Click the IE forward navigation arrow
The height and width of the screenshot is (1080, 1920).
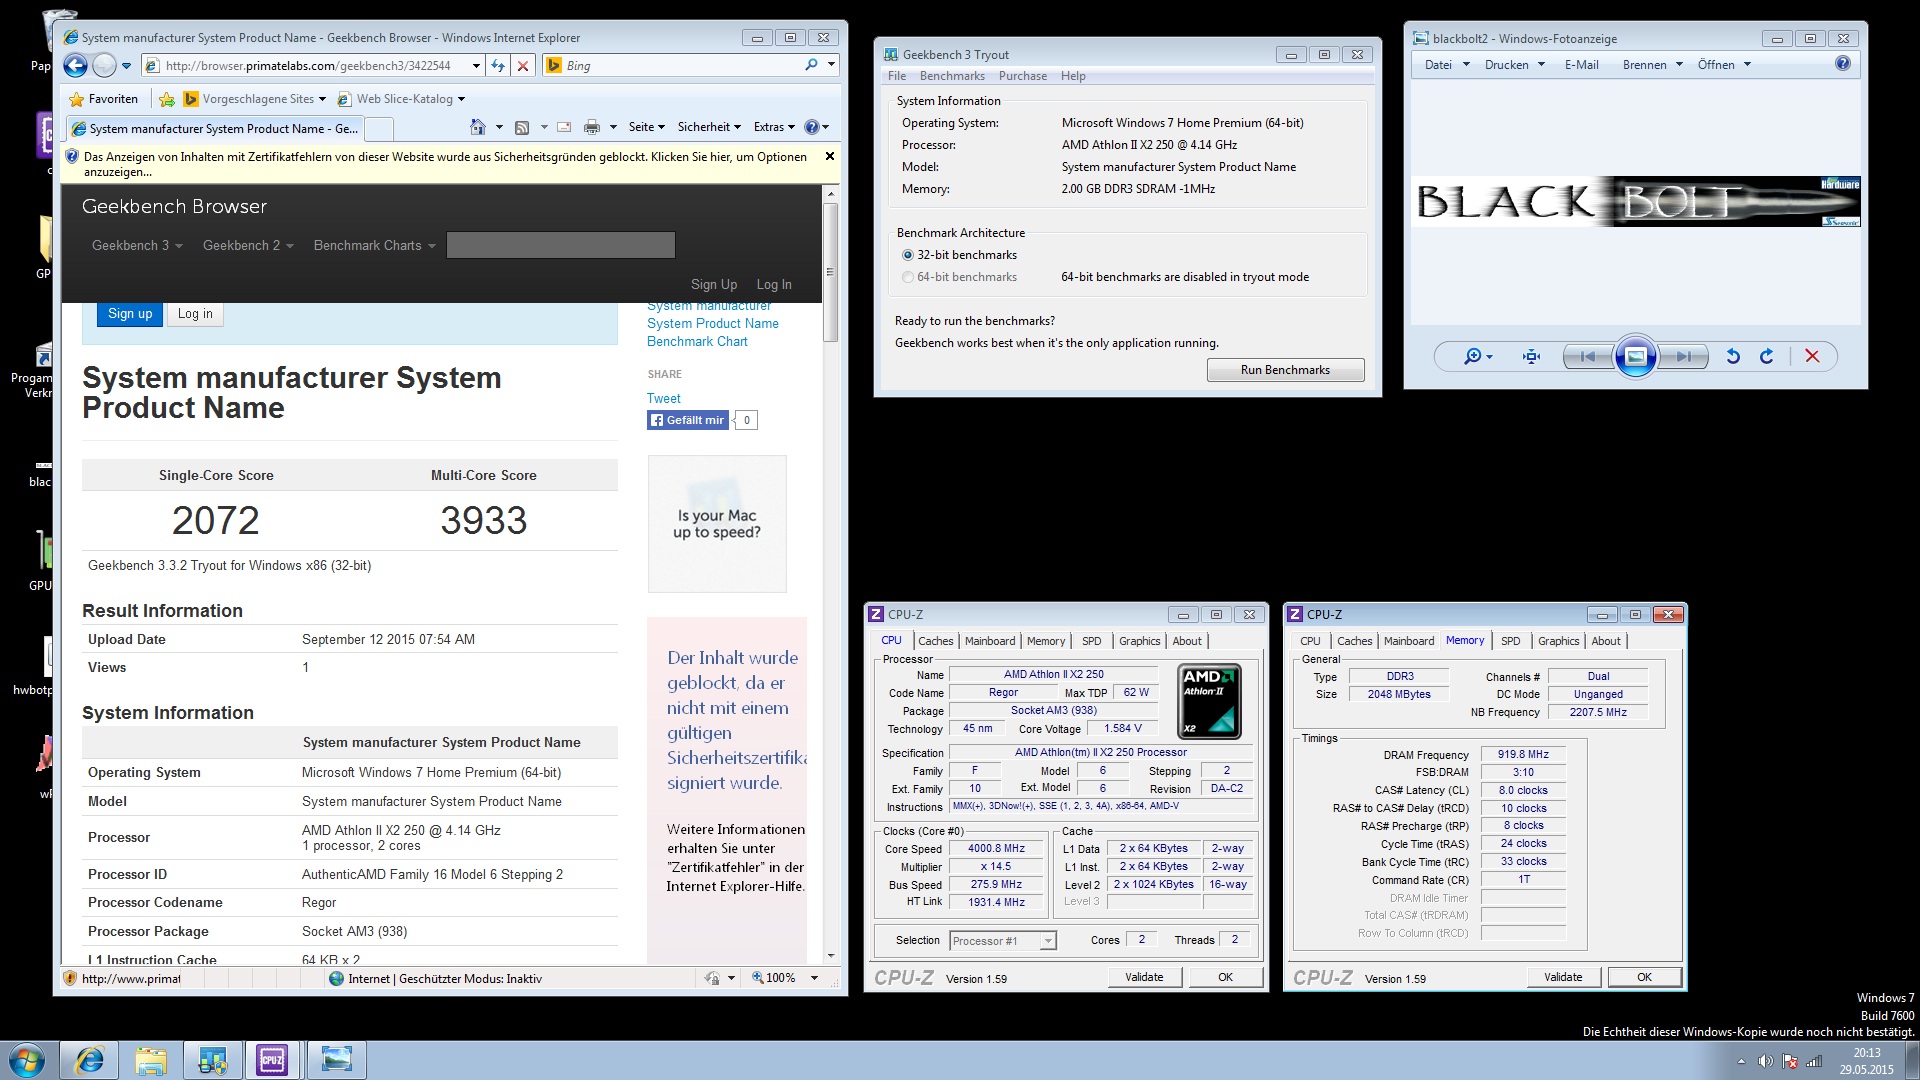tap(104, 66)
